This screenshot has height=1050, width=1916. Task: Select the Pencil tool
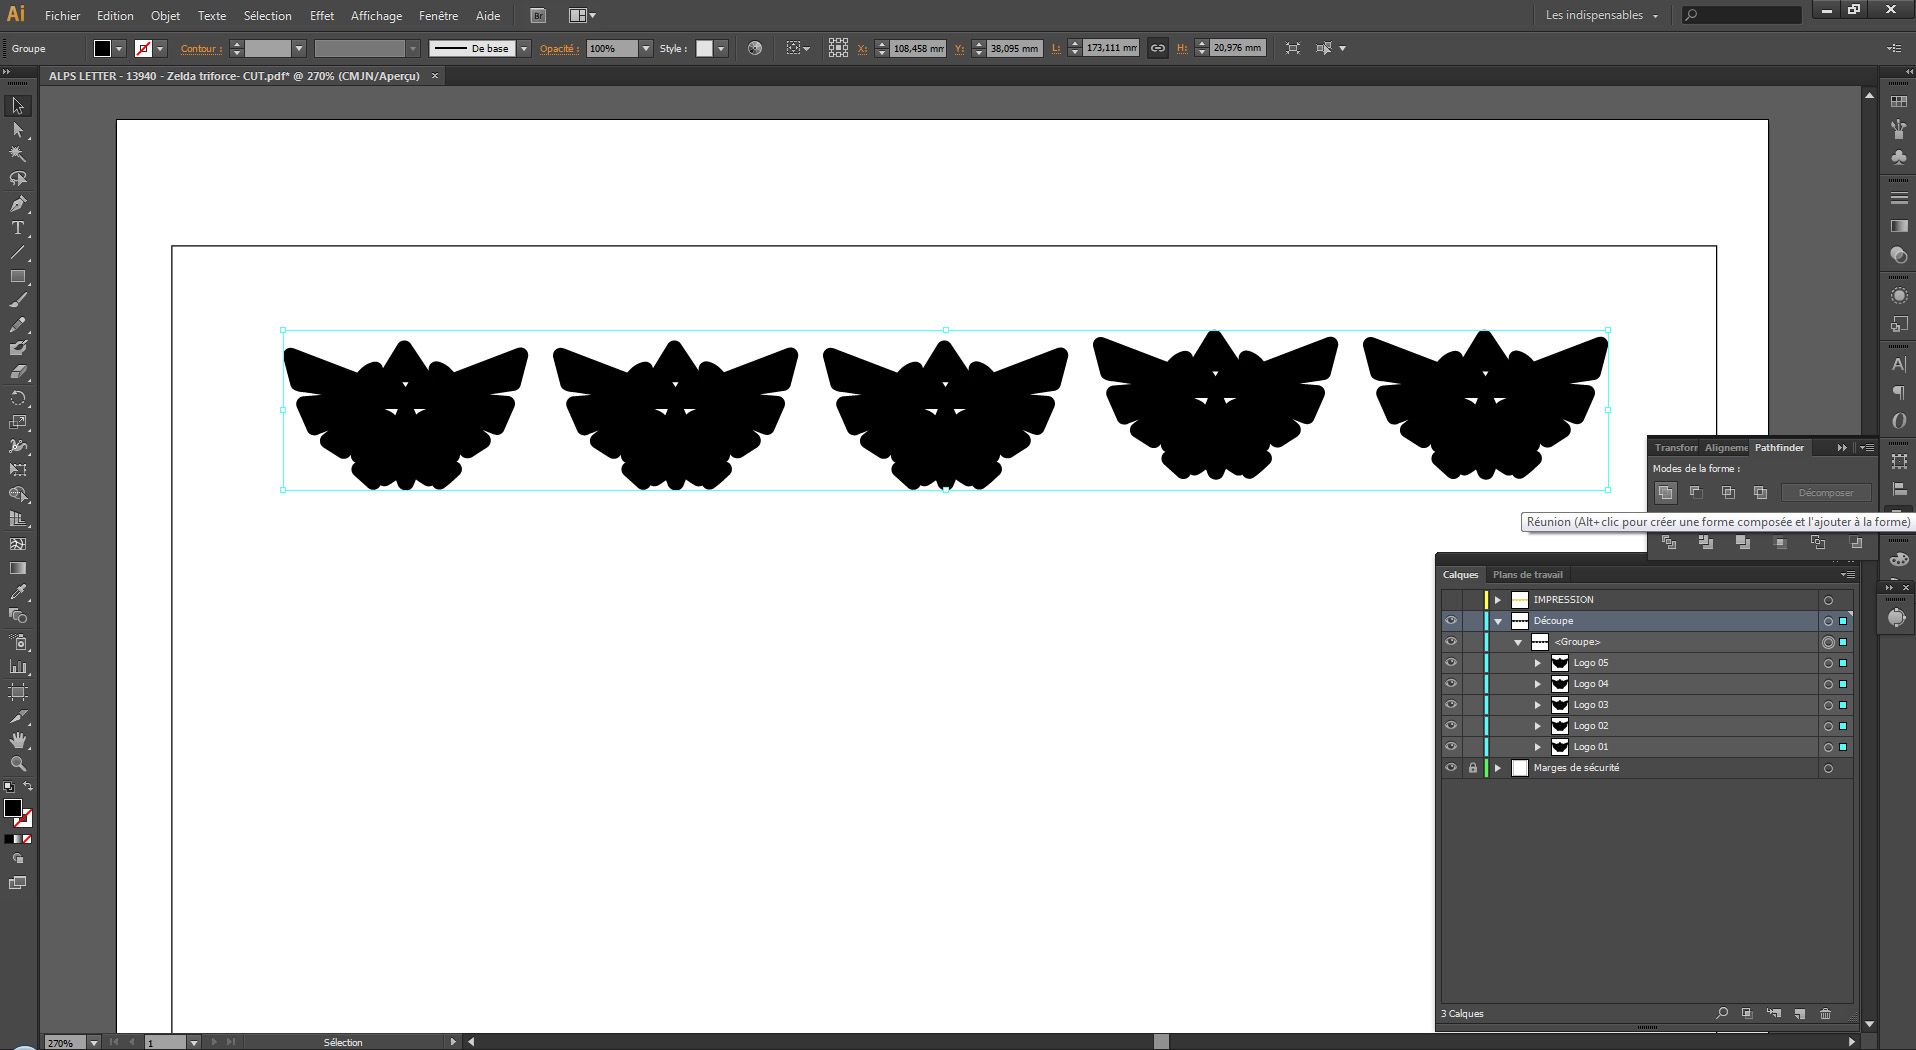click(x=18, y=325)
